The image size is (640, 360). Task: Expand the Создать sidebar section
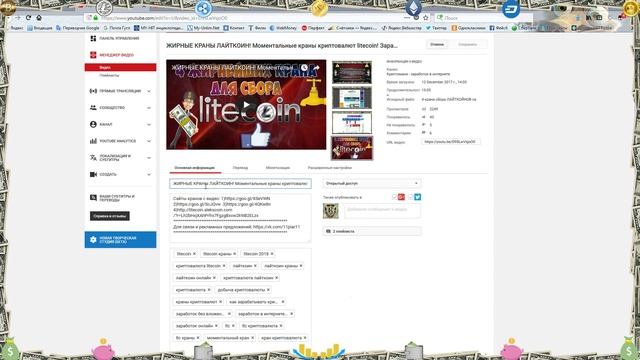[x=149, y=174]
